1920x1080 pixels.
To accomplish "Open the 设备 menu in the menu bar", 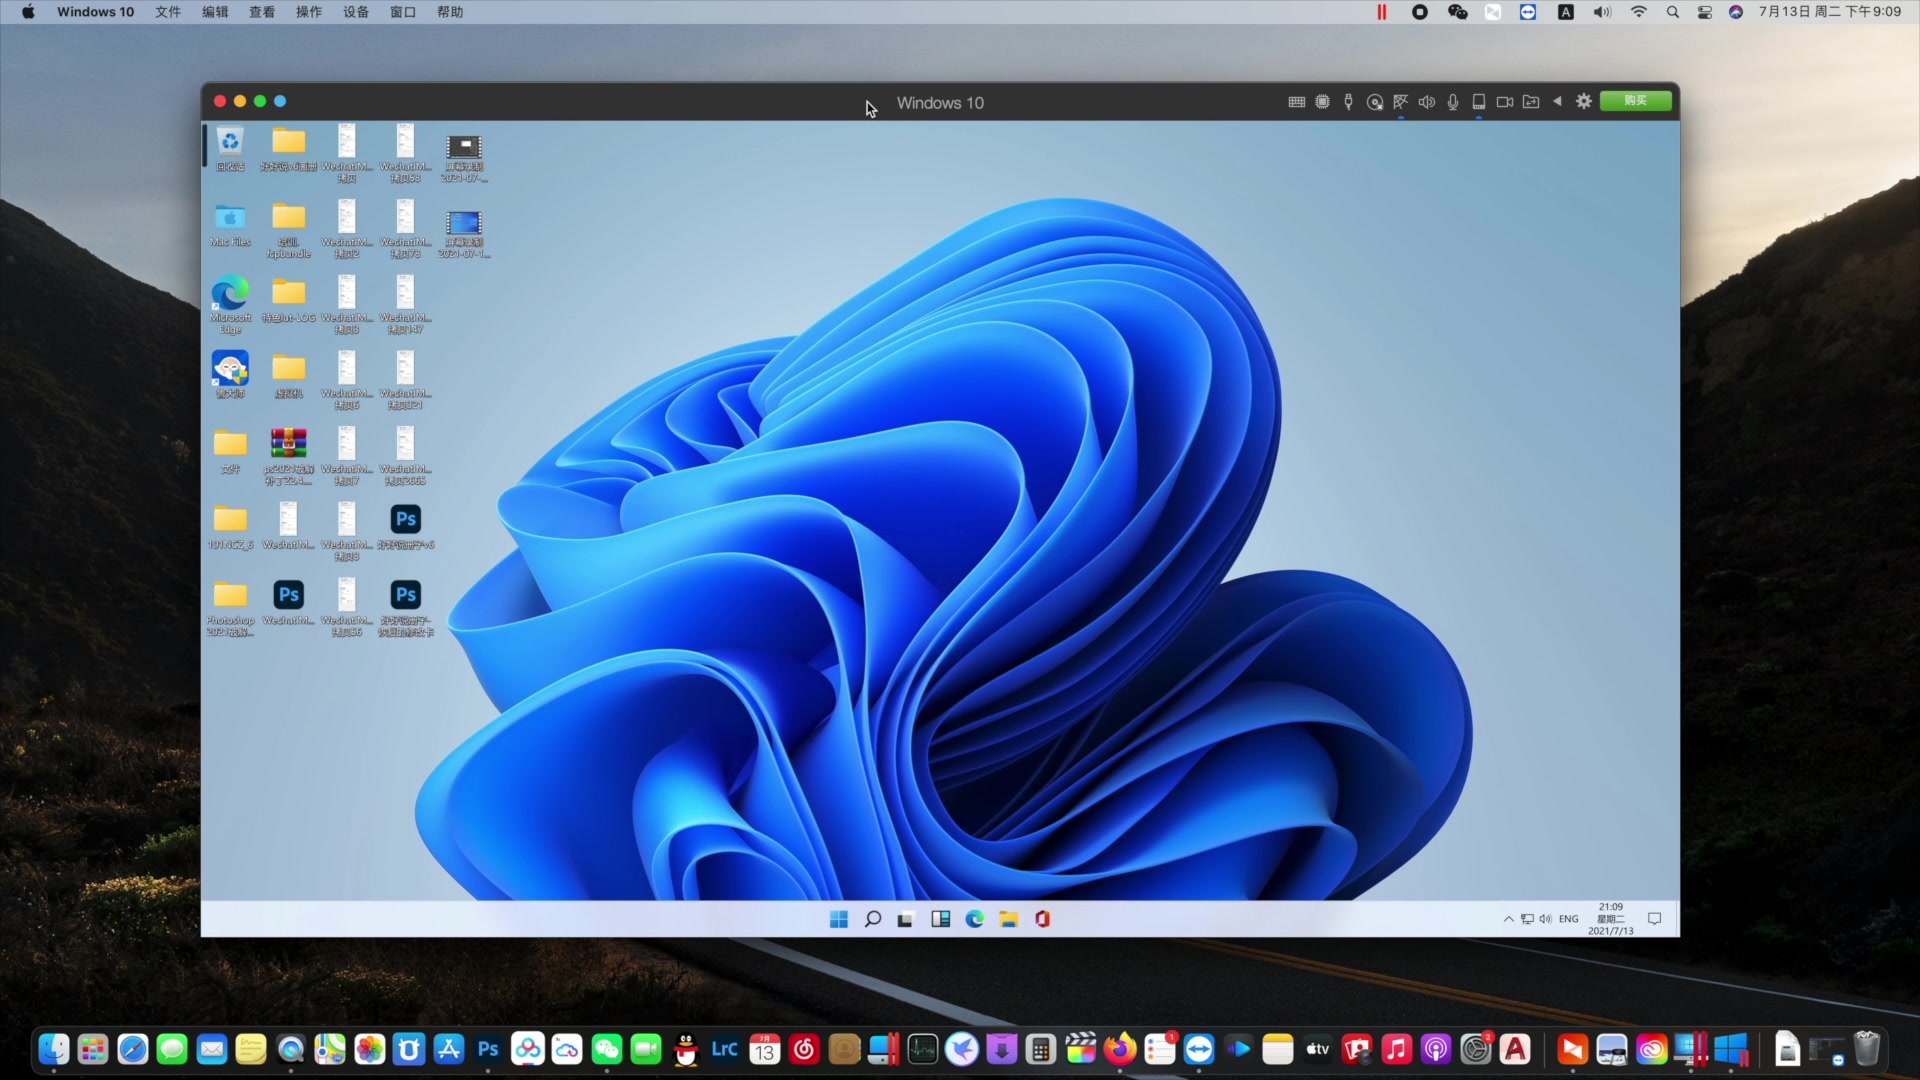I will (356, 12).
